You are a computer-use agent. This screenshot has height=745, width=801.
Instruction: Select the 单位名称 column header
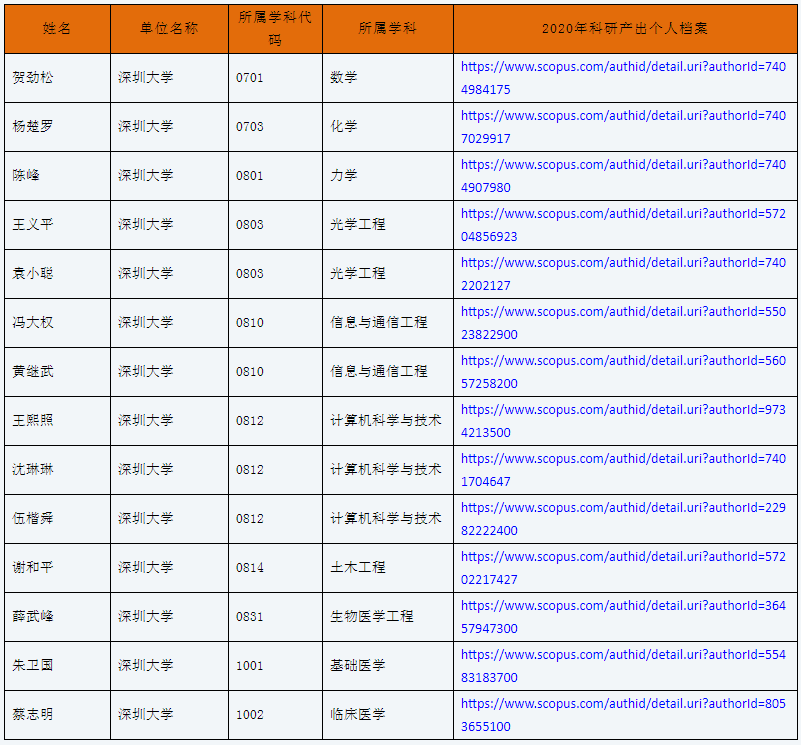point(169,29)
